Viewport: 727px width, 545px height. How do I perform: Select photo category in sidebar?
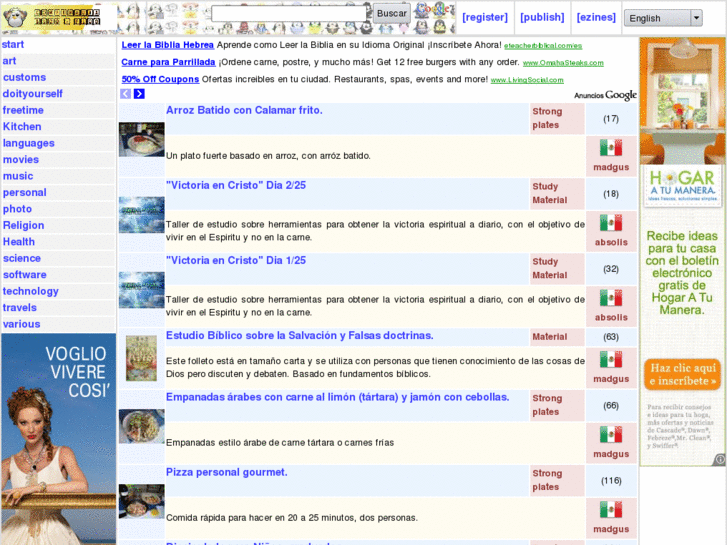pos(17,209)
